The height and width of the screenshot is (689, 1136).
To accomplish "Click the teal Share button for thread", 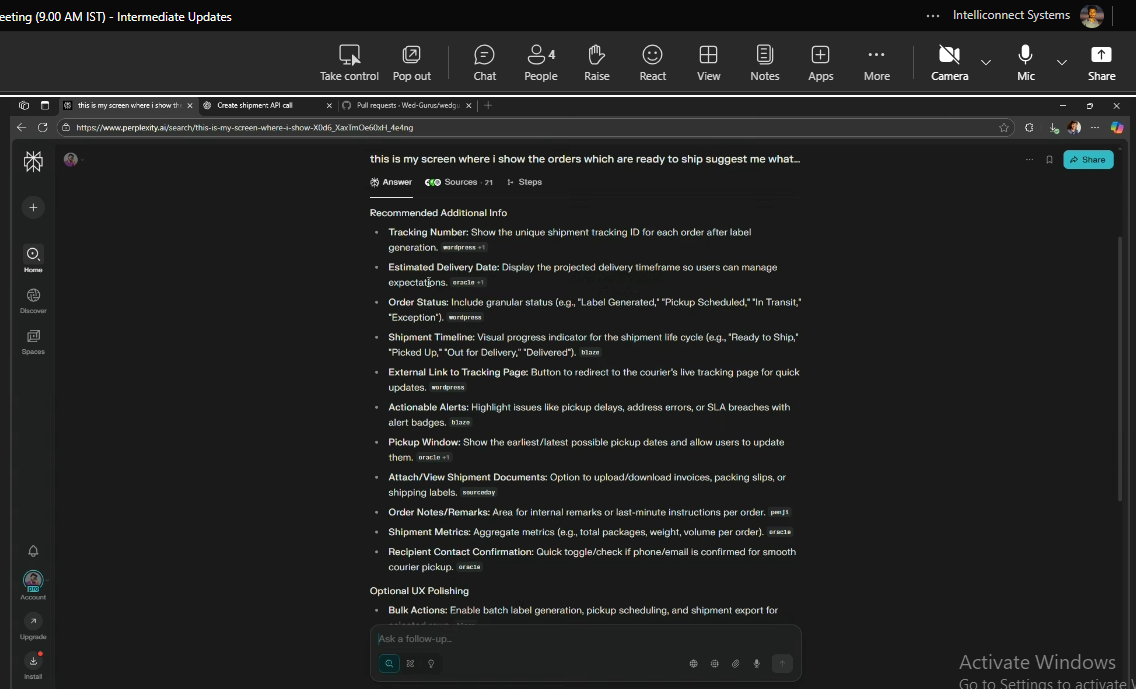I will tap(1088, 160).
